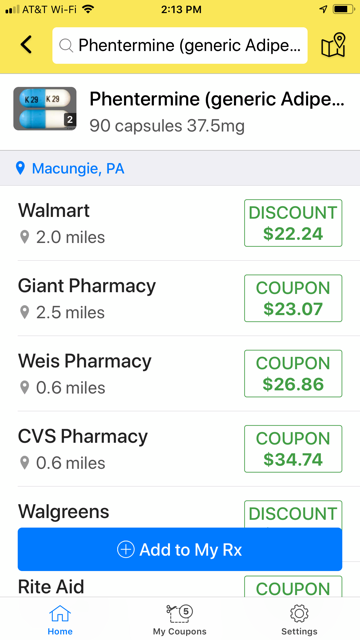Open the Rite Aid coupon box
The height and width of the screenshot is (640, 360).
pyautogui.click(x=293, y=586)
